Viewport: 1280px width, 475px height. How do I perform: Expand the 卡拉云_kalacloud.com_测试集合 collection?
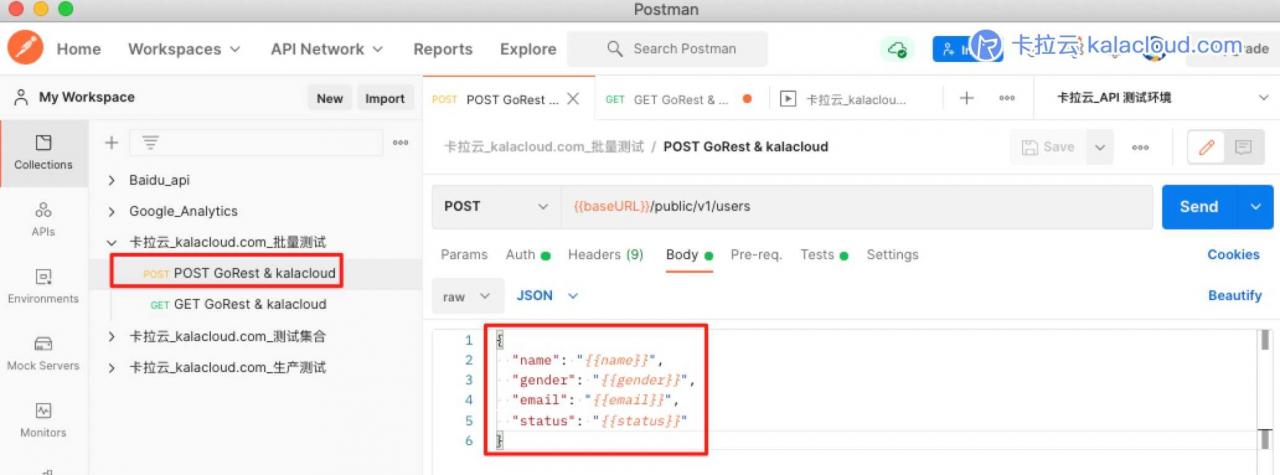112,337
